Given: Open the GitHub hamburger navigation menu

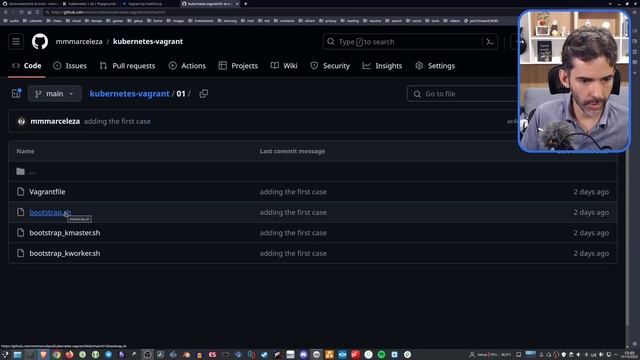Looking at the screenshot, I should 16,42.
